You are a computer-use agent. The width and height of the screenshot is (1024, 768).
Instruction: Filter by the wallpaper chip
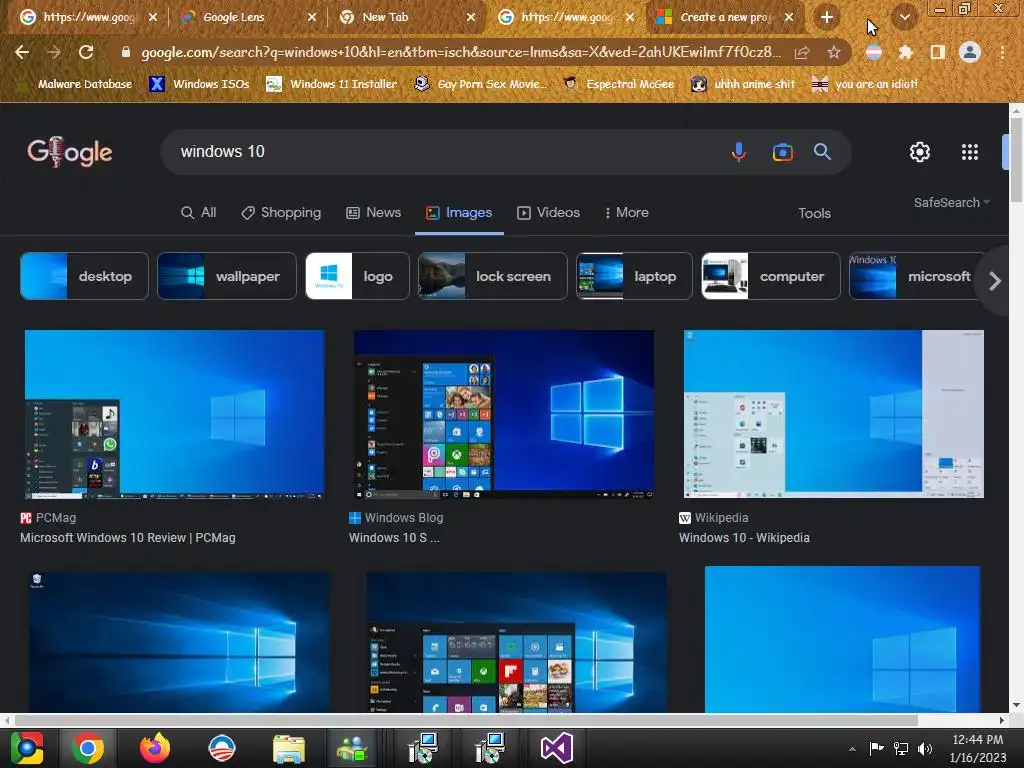tap(227, 276)
